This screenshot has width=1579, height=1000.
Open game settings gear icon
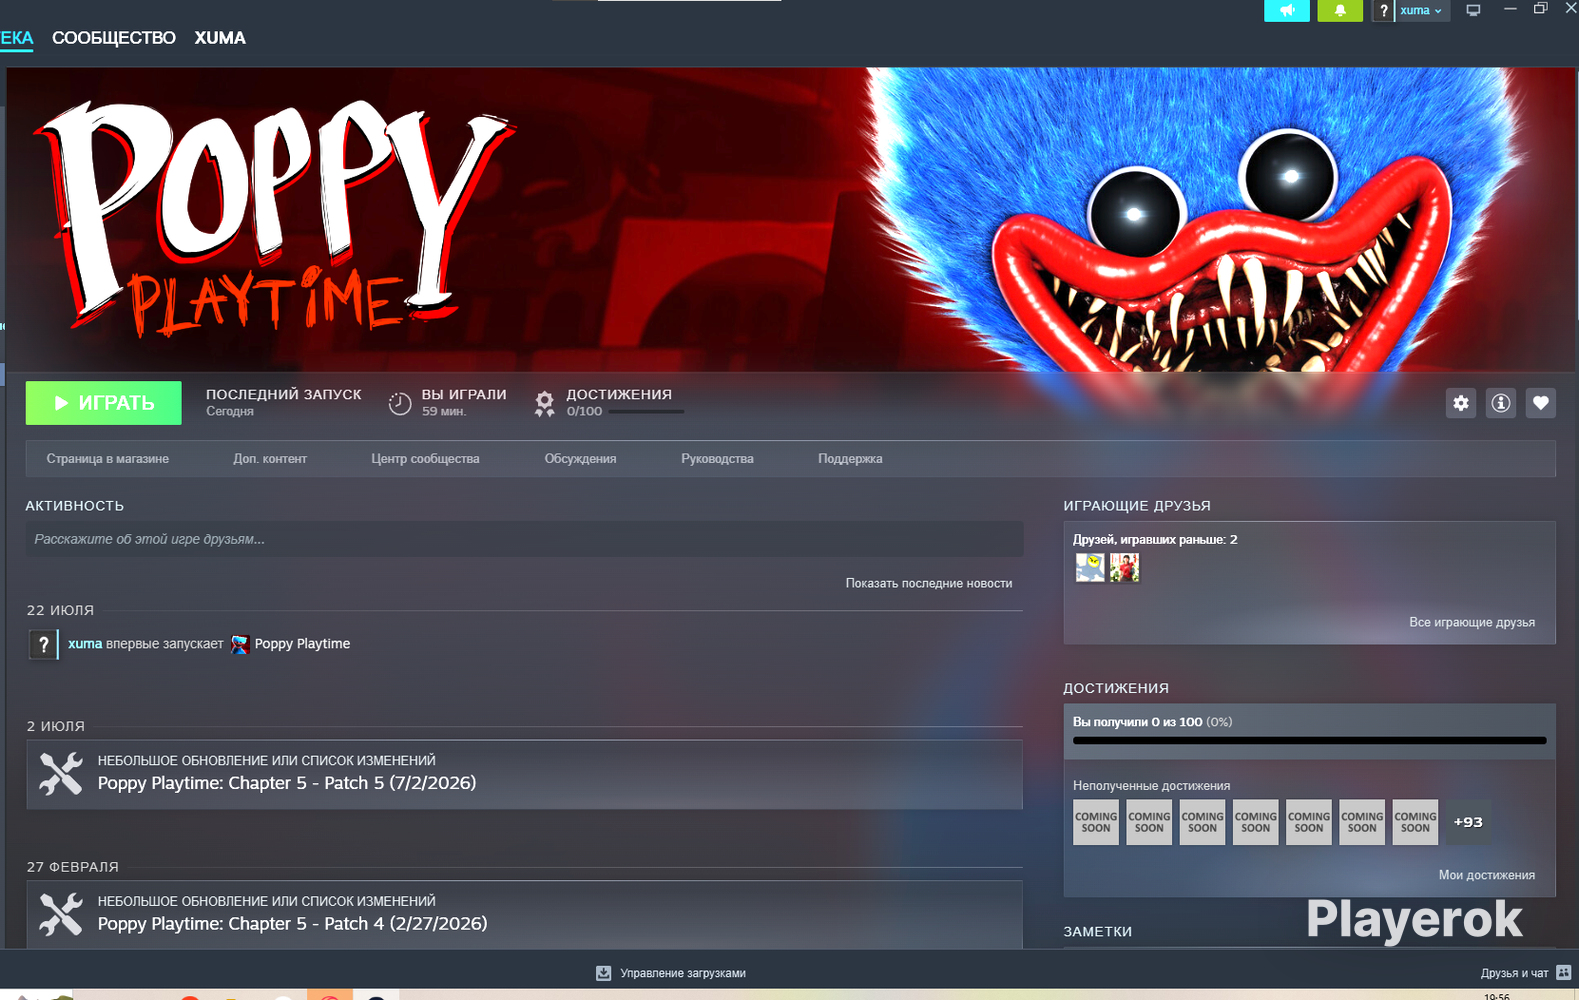click(x=1461, y=403)
